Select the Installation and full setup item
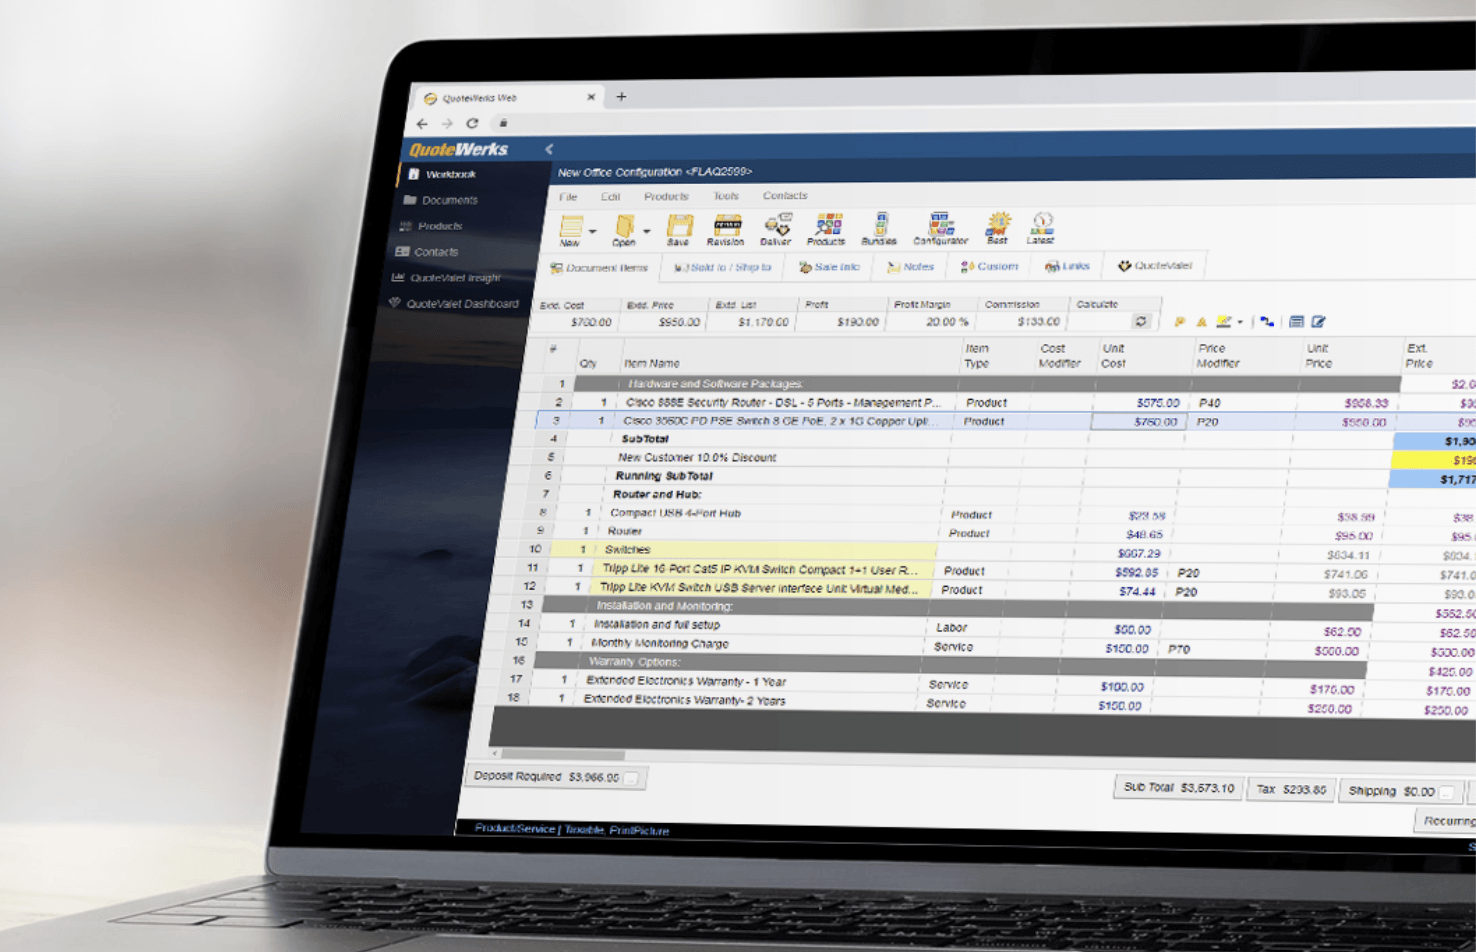 657,624
